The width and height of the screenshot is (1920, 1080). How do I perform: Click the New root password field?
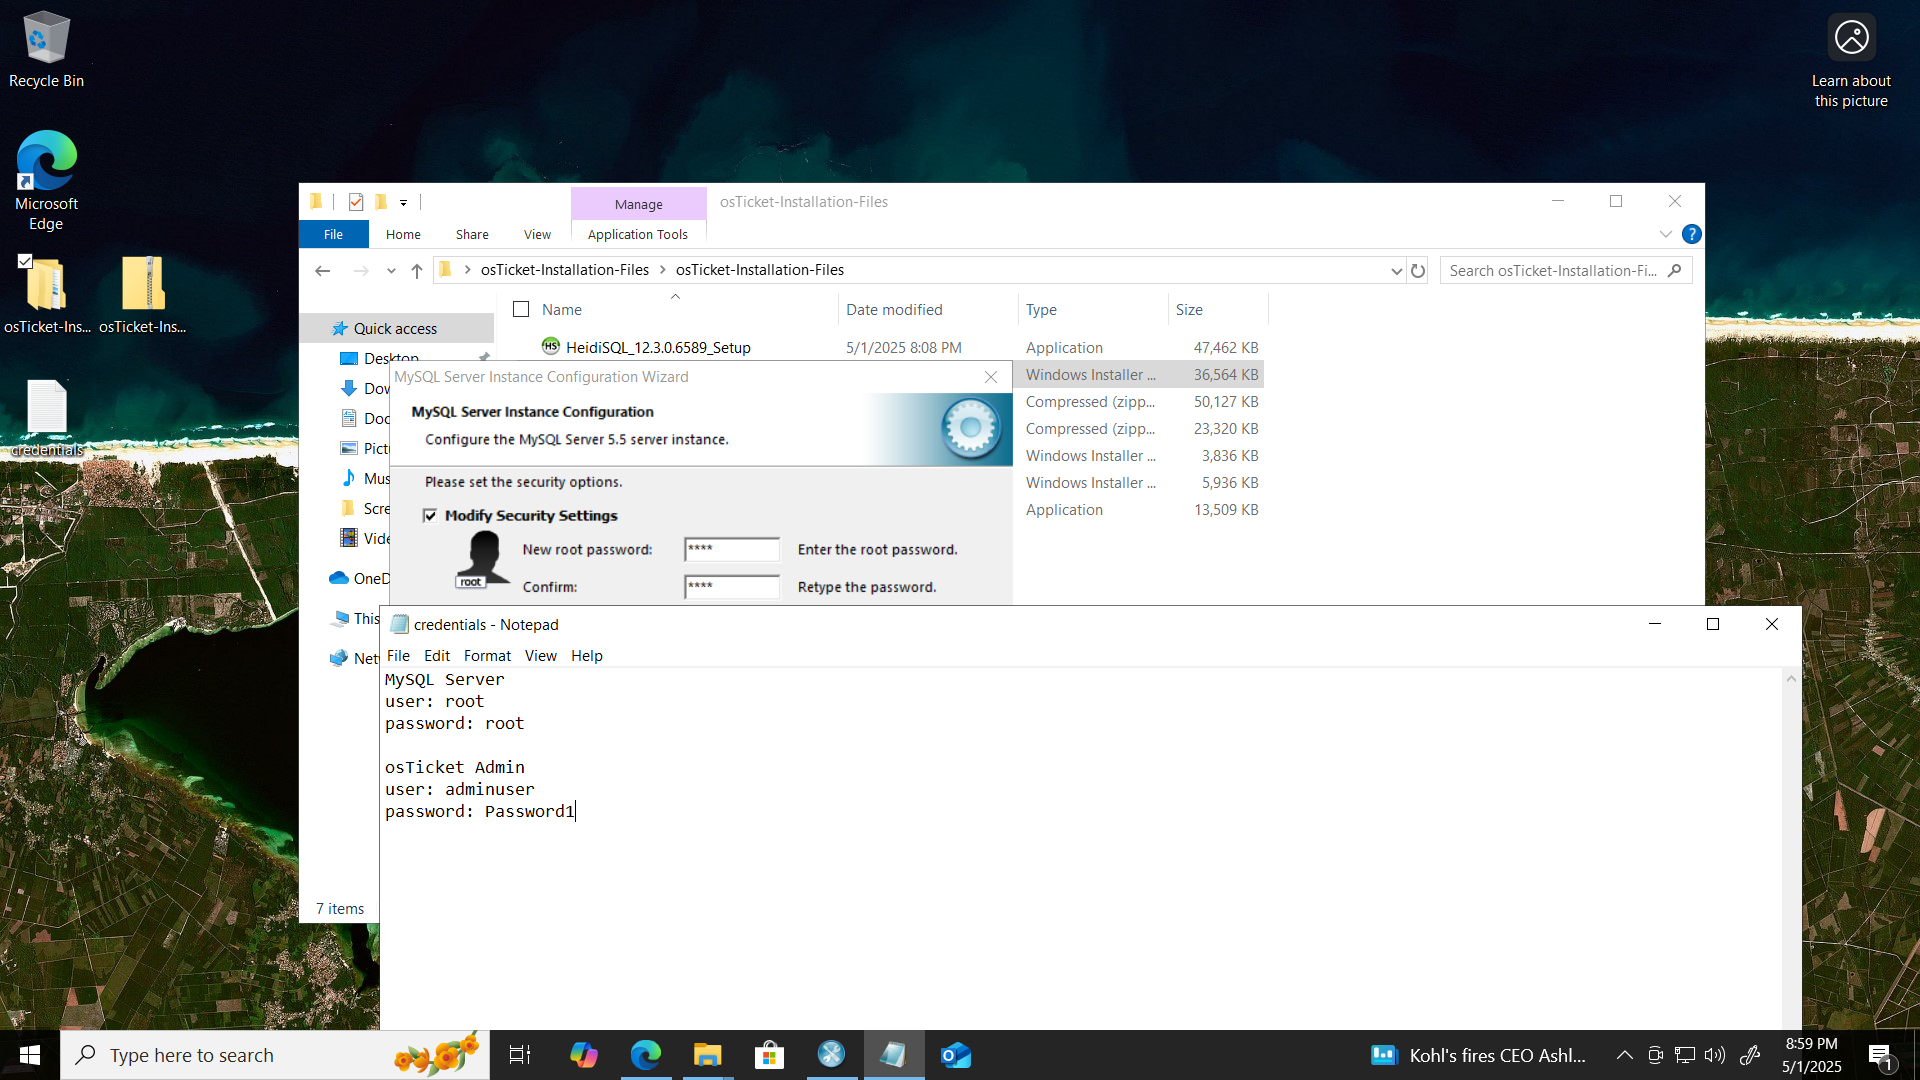[732, 549]
